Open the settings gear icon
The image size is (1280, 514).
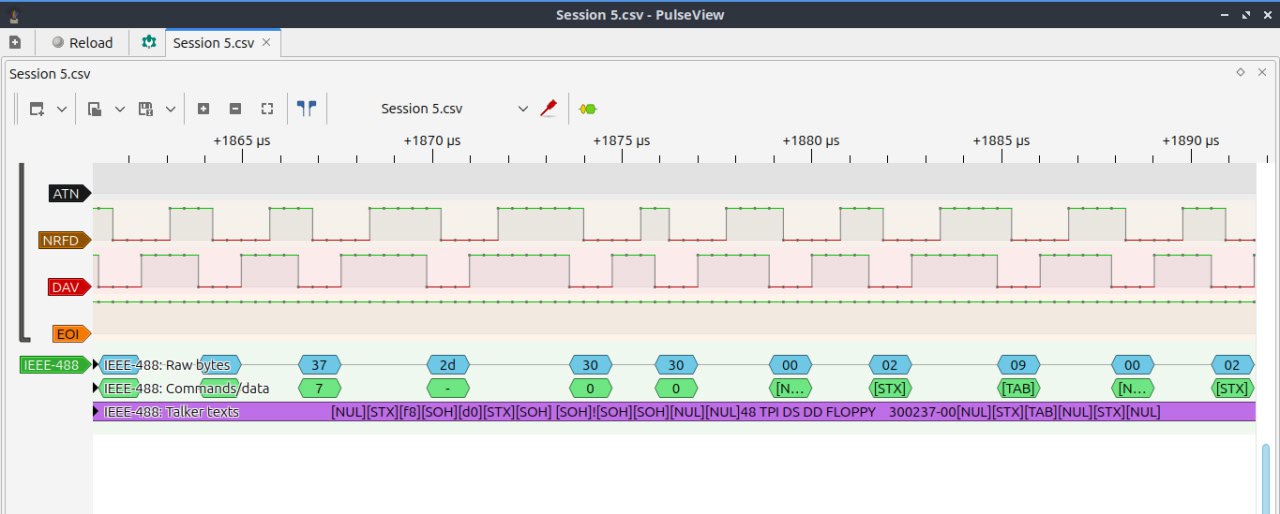coord(149,43)
